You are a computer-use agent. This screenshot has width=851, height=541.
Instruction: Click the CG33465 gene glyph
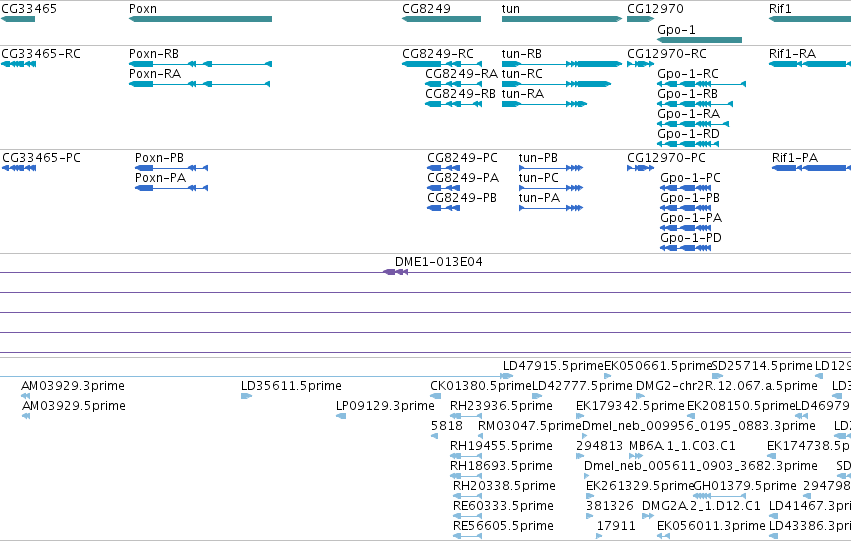17,19
